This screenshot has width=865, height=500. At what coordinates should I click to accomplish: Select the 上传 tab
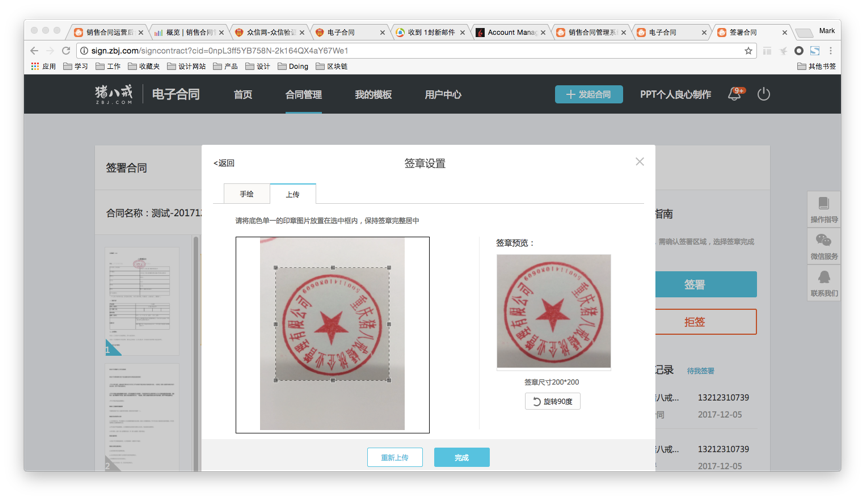point(292,194)
